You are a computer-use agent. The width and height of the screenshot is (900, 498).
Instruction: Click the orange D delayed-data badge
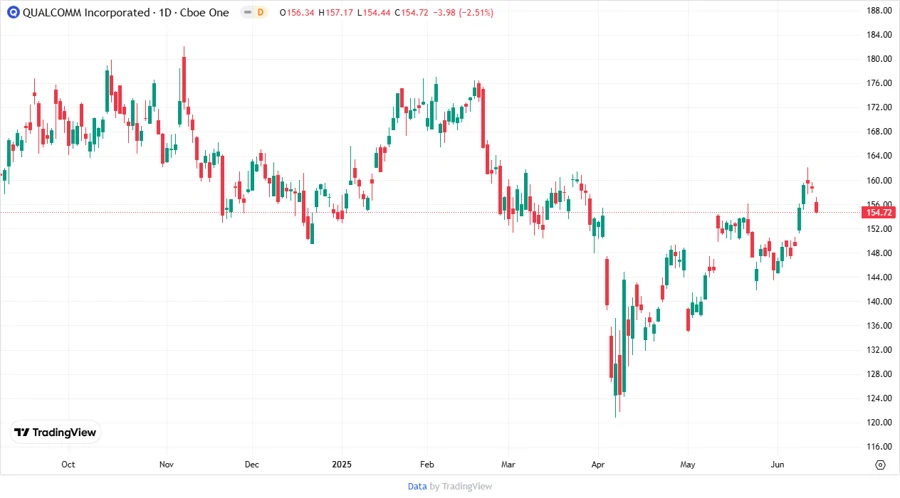tap(260, 12)
